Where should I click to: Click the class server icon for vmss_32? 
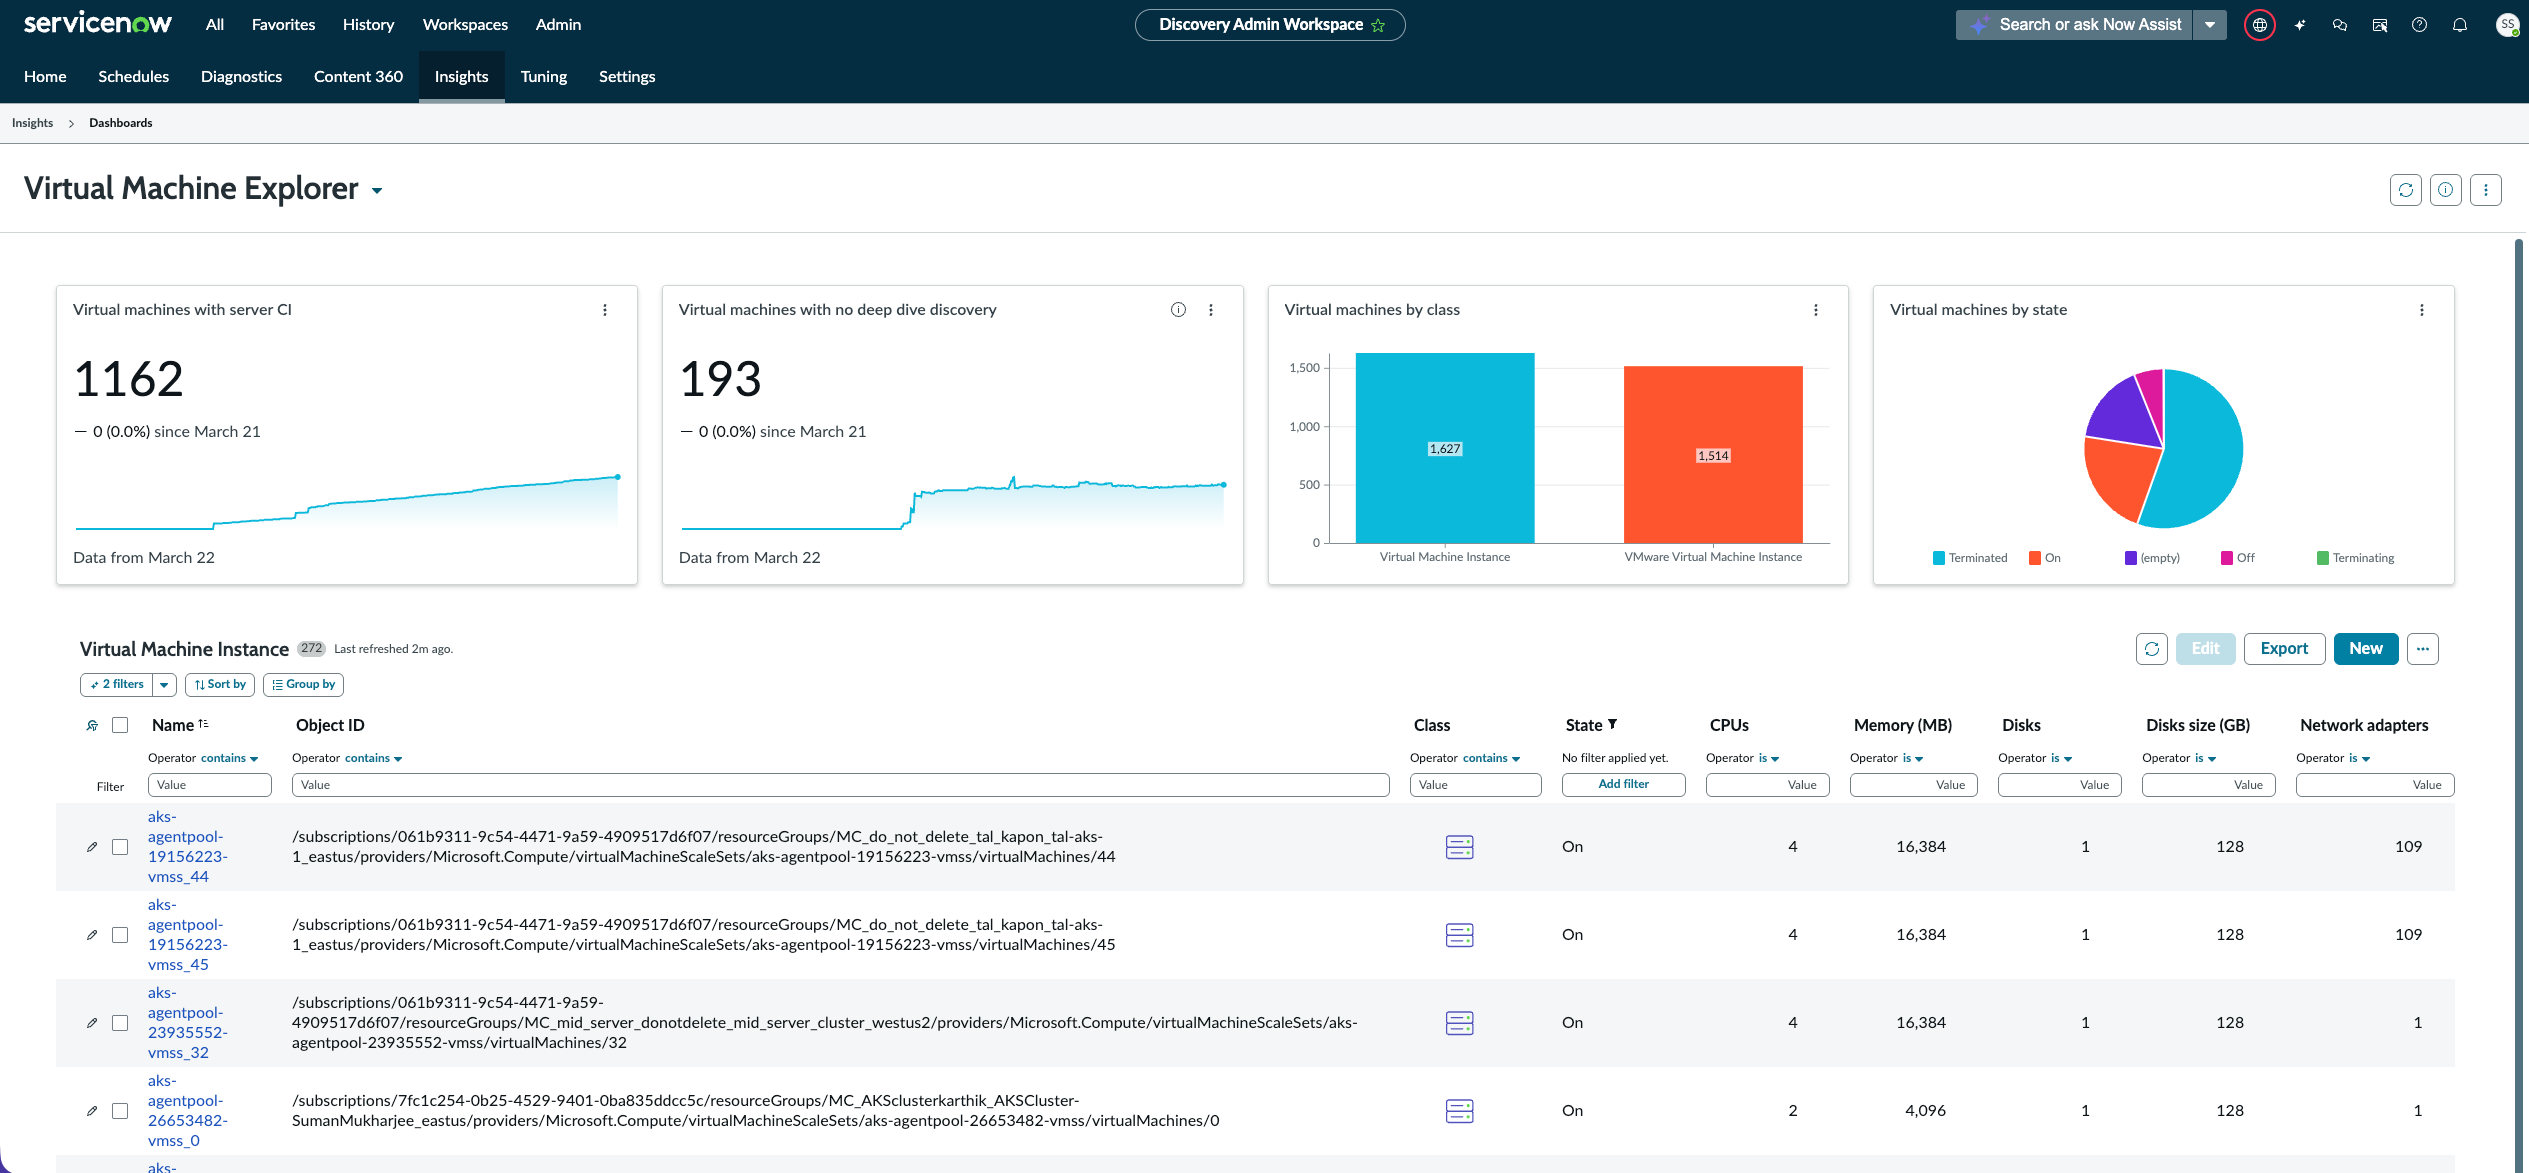click(x=1460, y=1023)
